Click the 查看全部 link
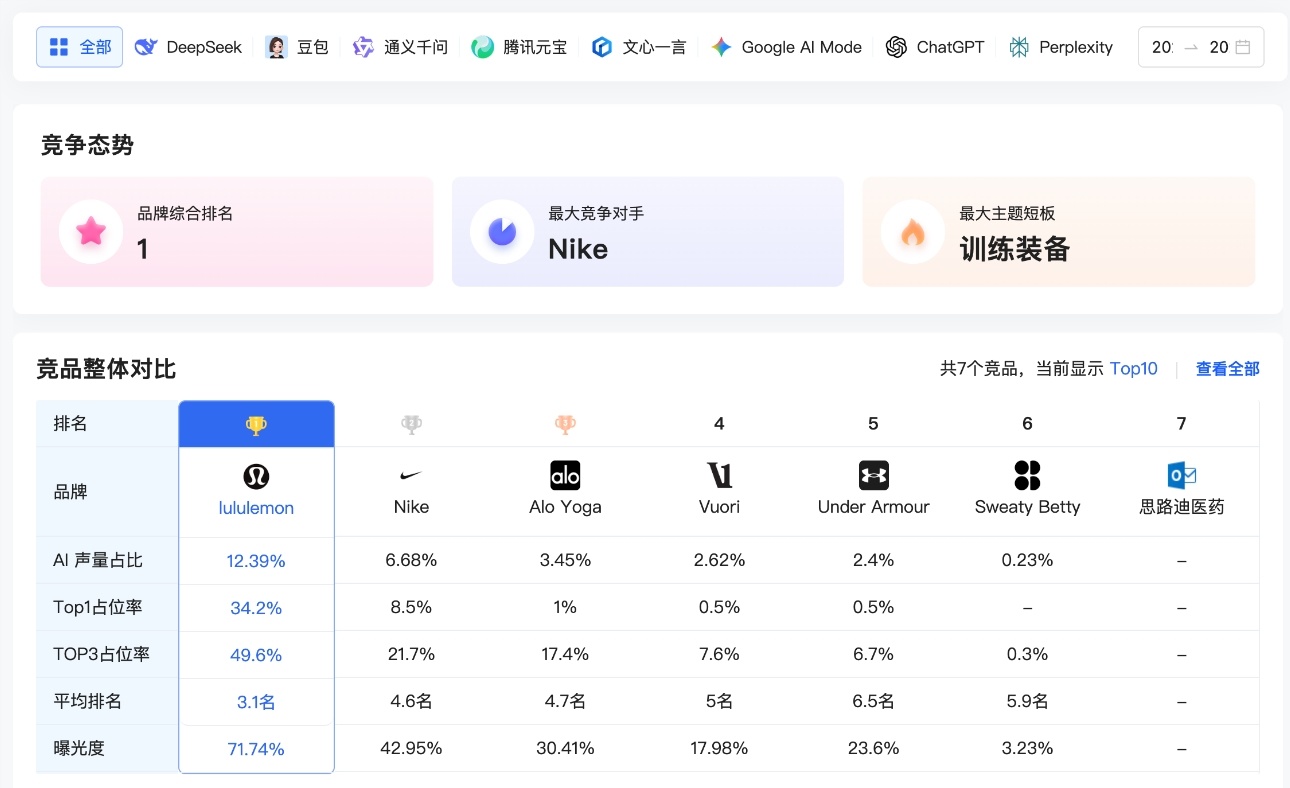 click(1228, 369)
